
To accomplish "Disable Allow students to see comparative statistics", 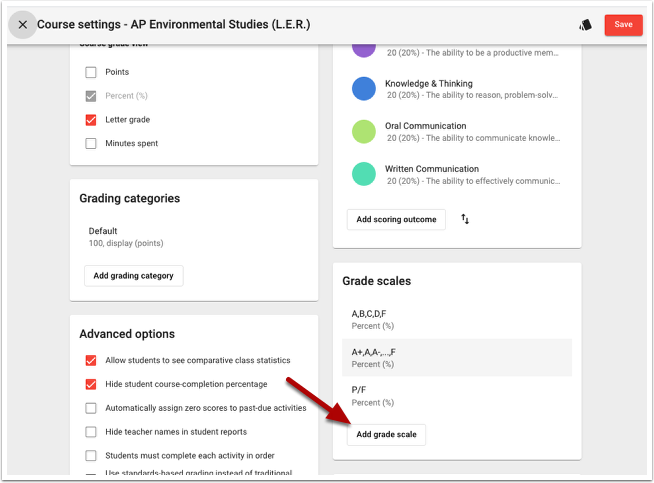I will 91,360.
